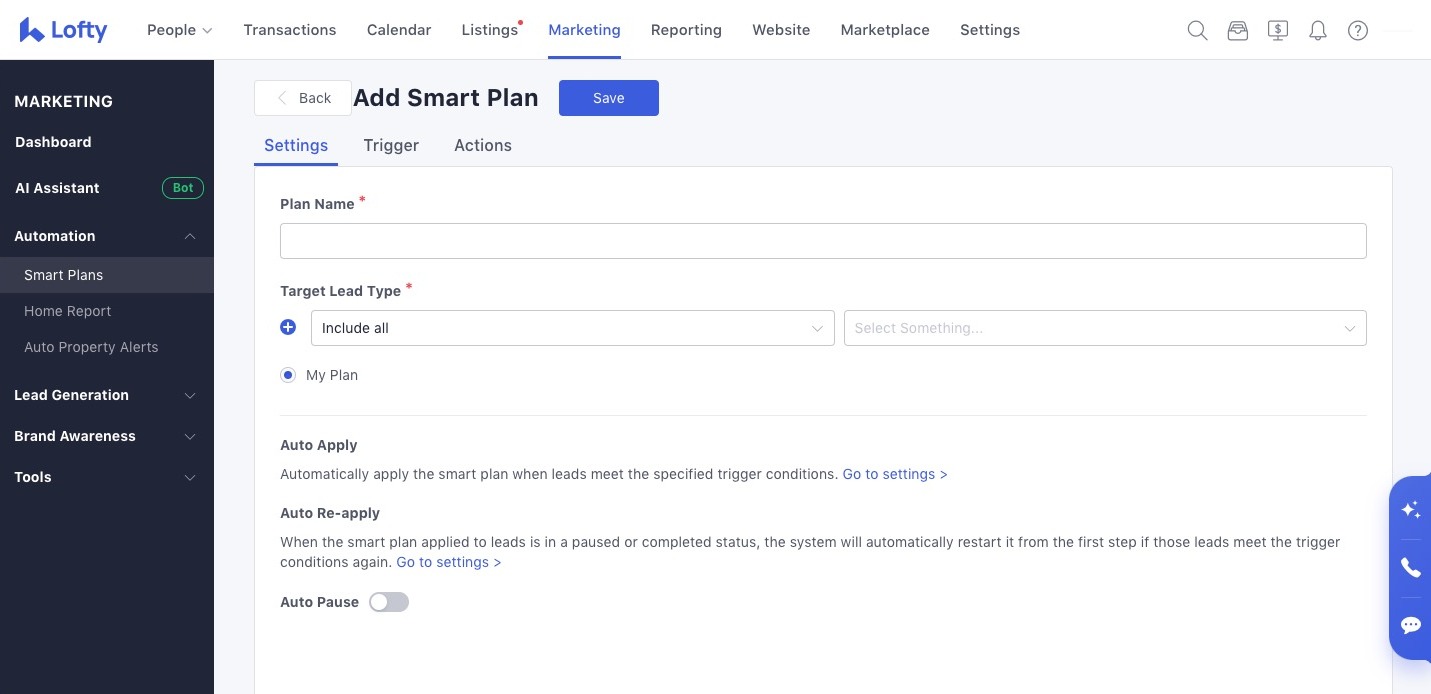Image resolution: width=1431 pixels, height=694 pixels.
Task: Switch to the Trigger tab
Action: point(391,145)
